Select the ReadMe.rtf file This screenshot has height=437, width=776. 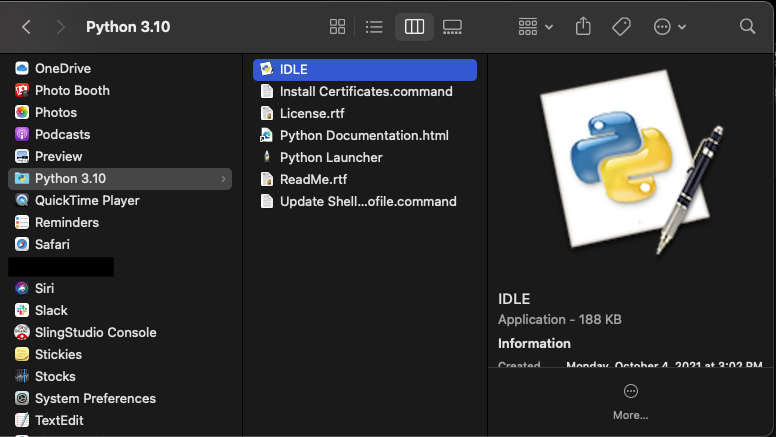[365, 179]
